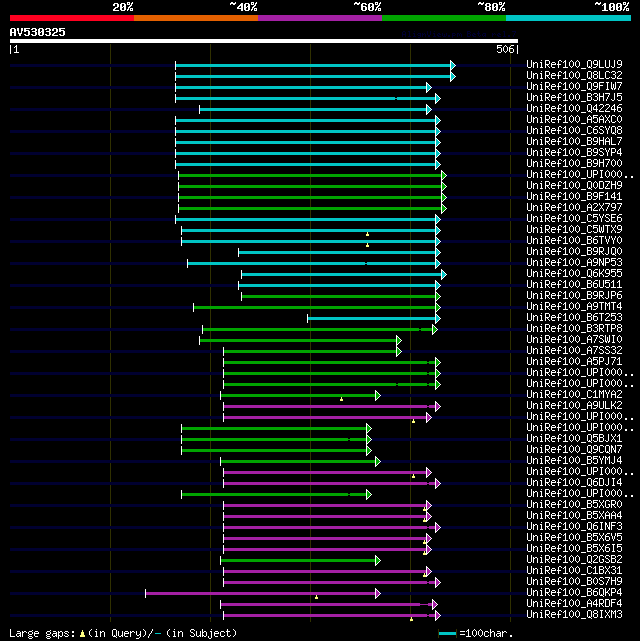Click the purple alignment bar for C1BX31
This screenshot has height=641, width=640.
[x=325, y=571]
